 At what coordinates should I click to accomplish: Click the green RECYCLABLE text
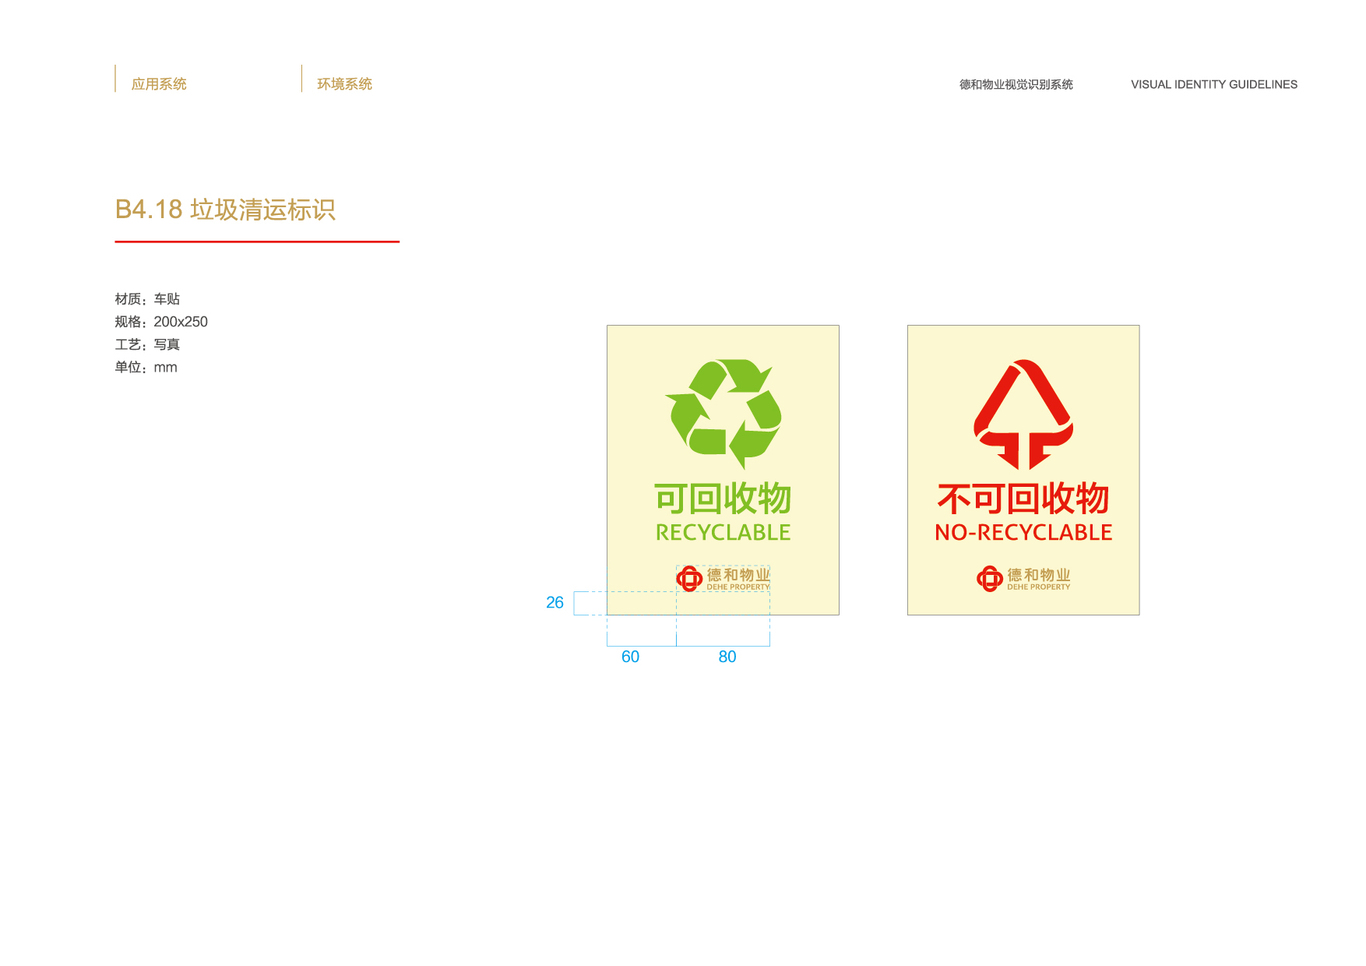(723, 533)
